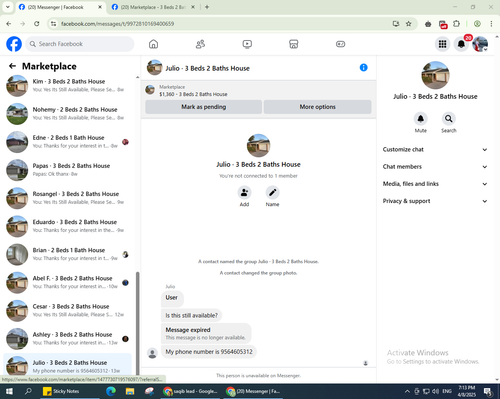The height and width of the screenshot is (399, 500).
Task: Open Papas - 3 Beds 2 Baths conversation
Action: coord(68,170)
